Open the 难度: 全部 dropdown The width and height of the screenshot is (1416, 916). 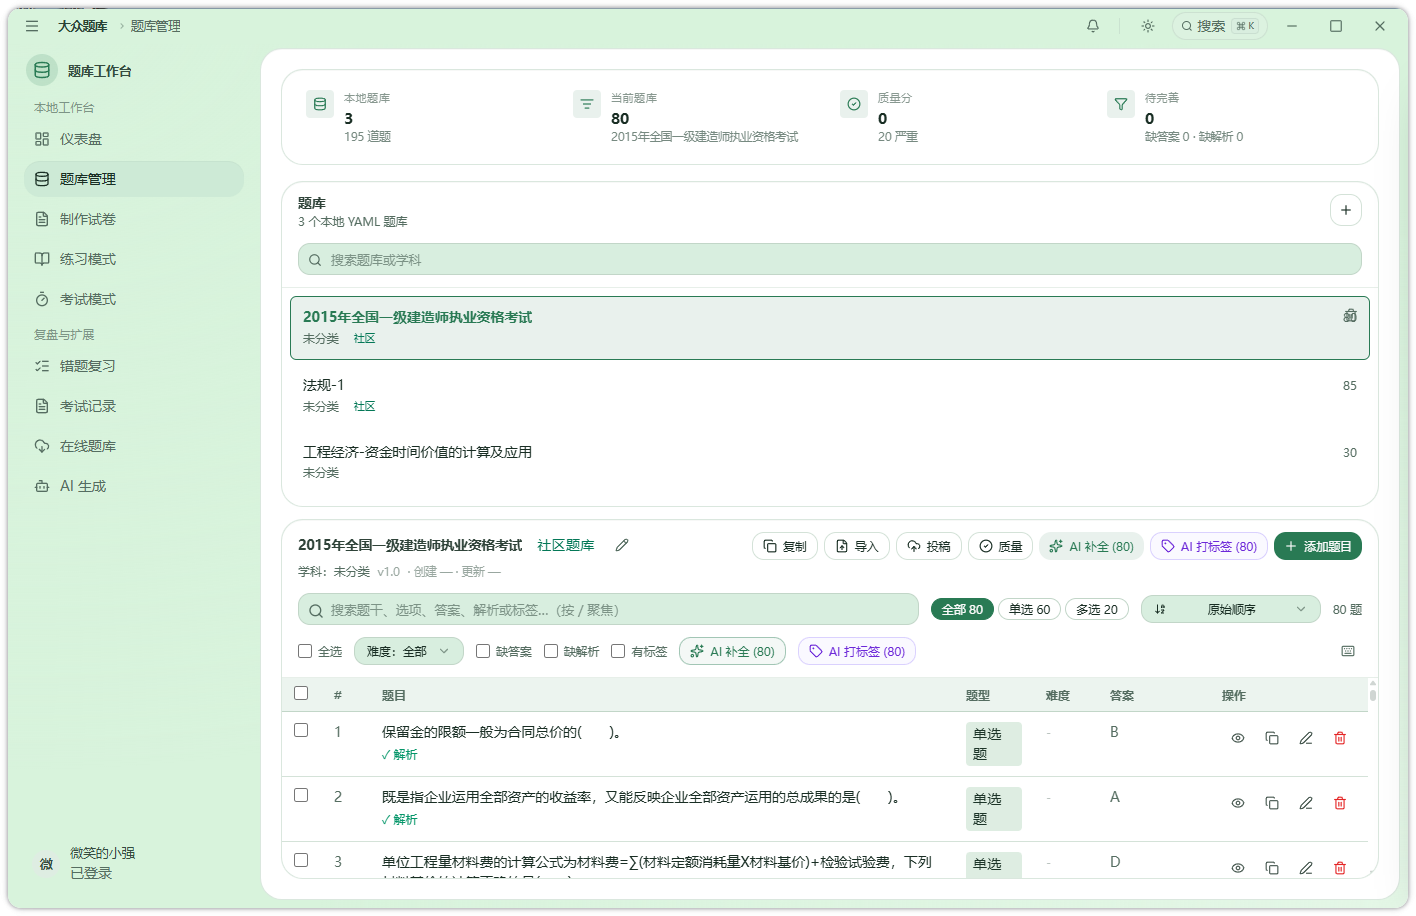(x=409, y=651)
